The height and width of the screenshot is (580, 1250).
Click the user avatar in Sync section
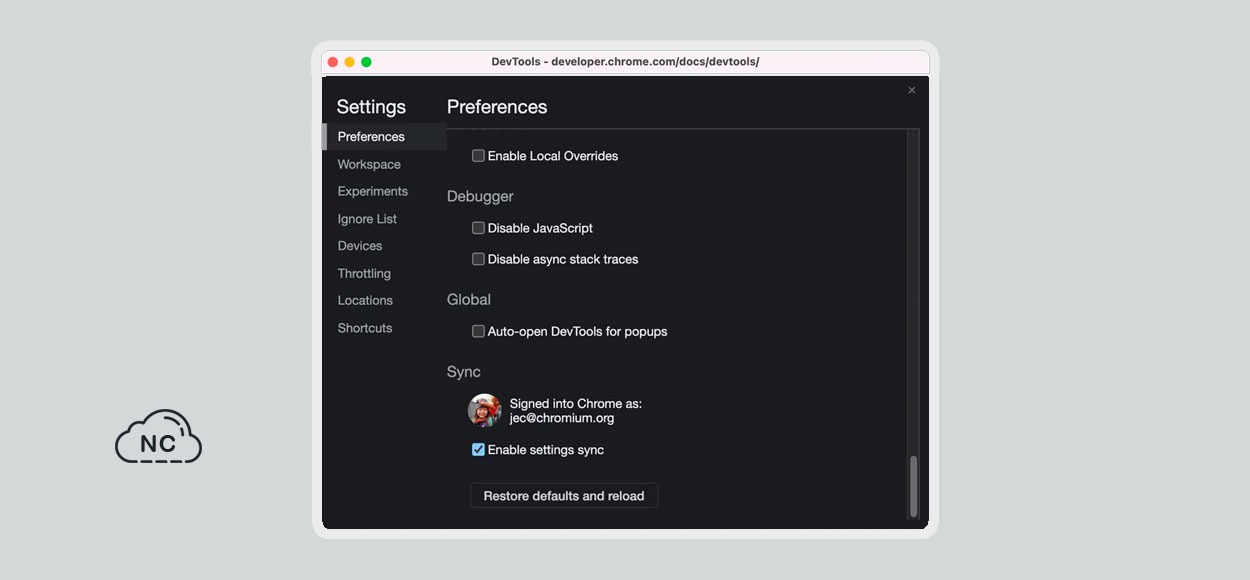point(485,410)
